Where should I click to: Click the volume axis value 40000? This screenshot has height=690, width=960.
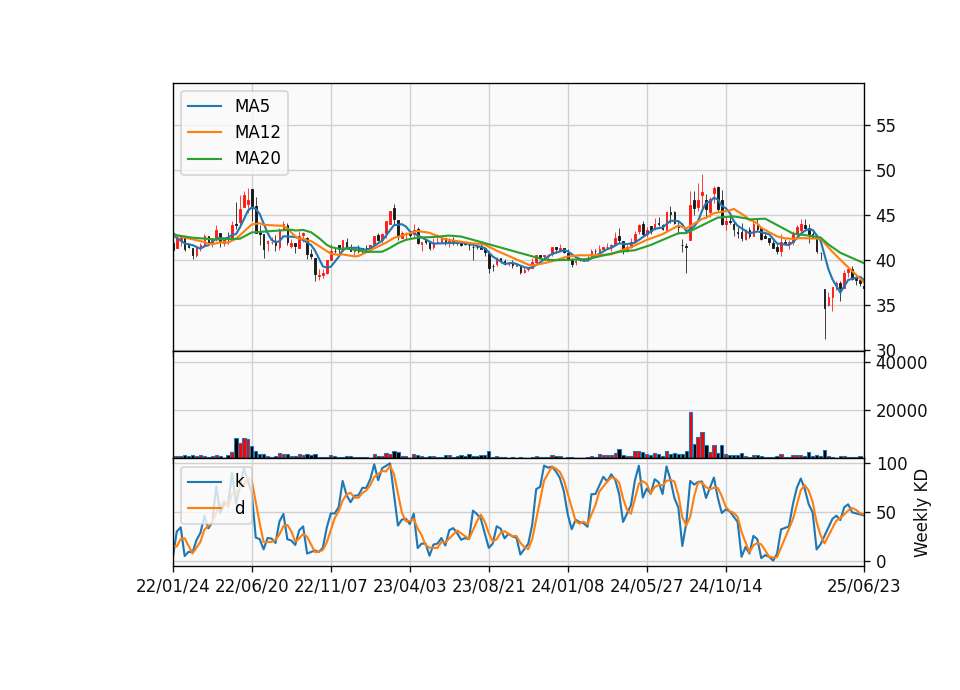point(901,363)
